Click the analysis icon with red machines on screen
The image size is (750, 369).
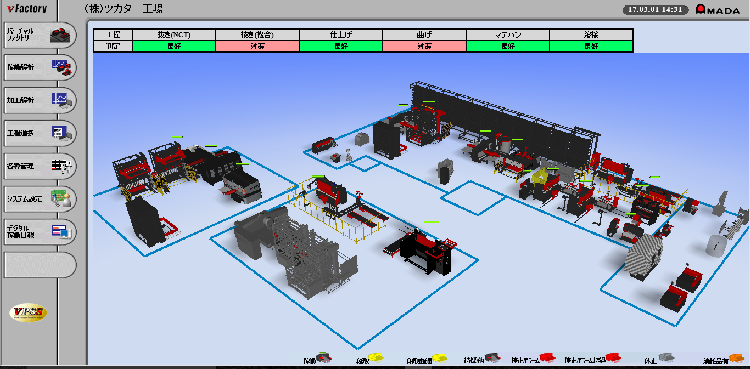tap(62, 68)
